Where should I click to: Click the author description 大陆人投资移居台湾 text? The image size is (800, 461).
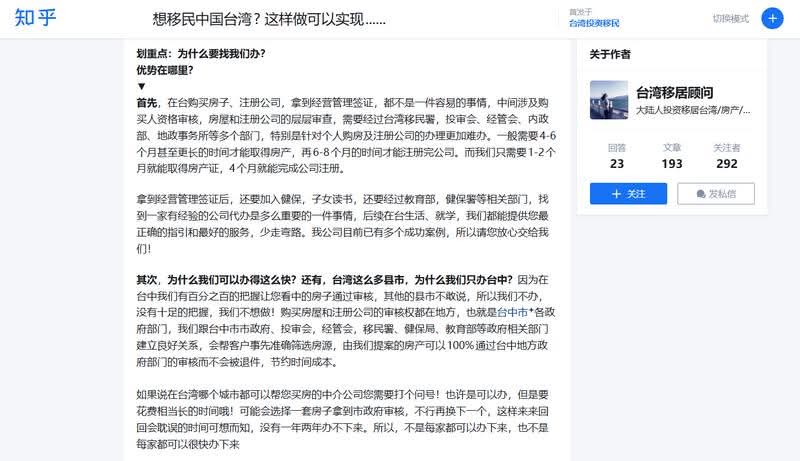click(x=693, y=110)
